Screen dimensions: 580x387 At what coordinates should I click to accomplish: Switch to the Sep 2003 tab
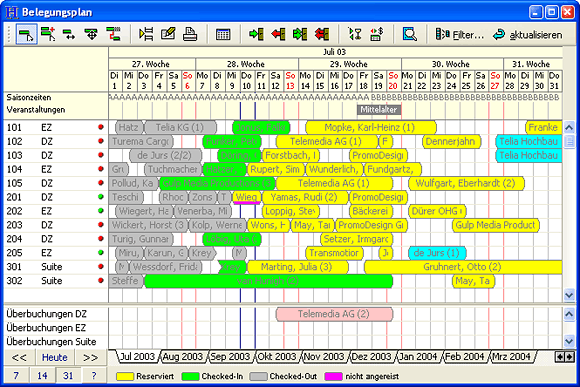[230, 357]
